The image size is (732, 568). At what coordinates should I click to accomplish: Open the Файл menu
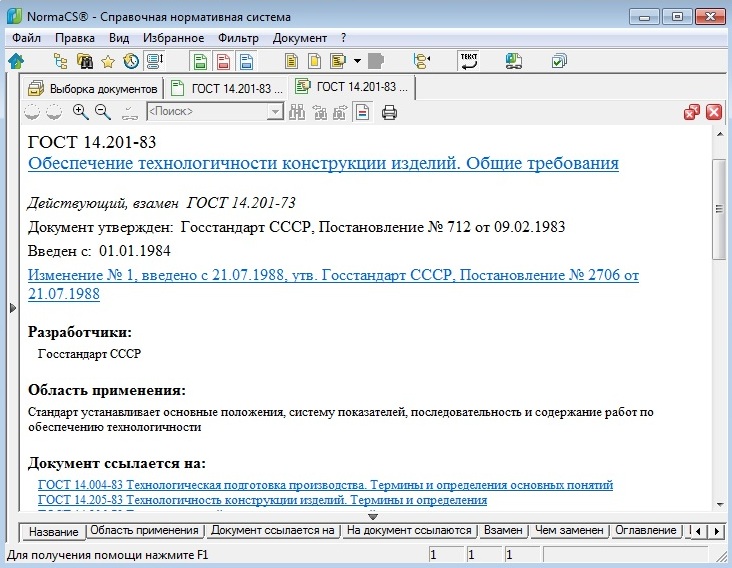pyautogui.click(x=26, y=38)
